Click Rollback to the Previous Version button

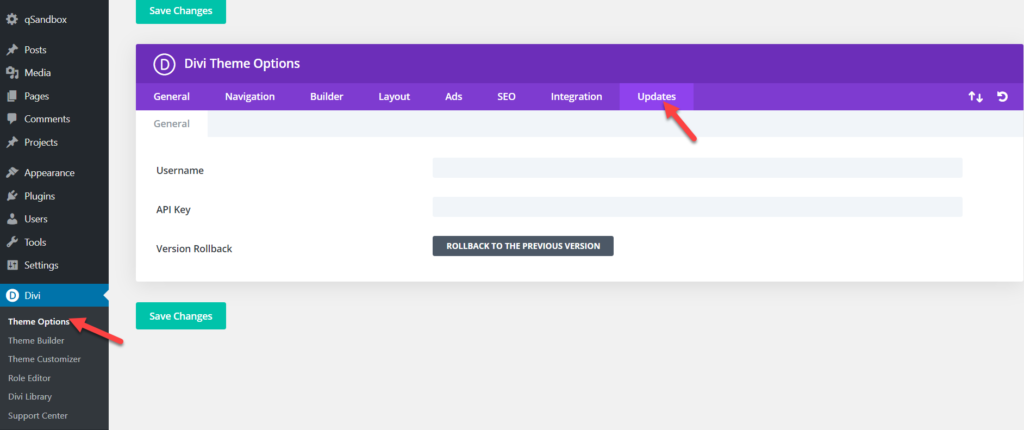click(523, 246)
